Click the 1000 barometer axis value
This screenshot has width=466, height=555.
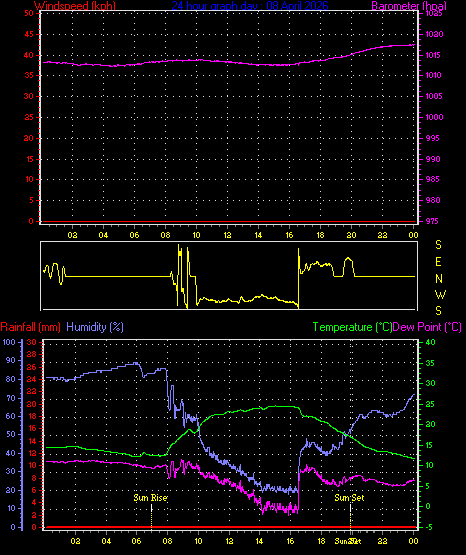click(434, 117)
